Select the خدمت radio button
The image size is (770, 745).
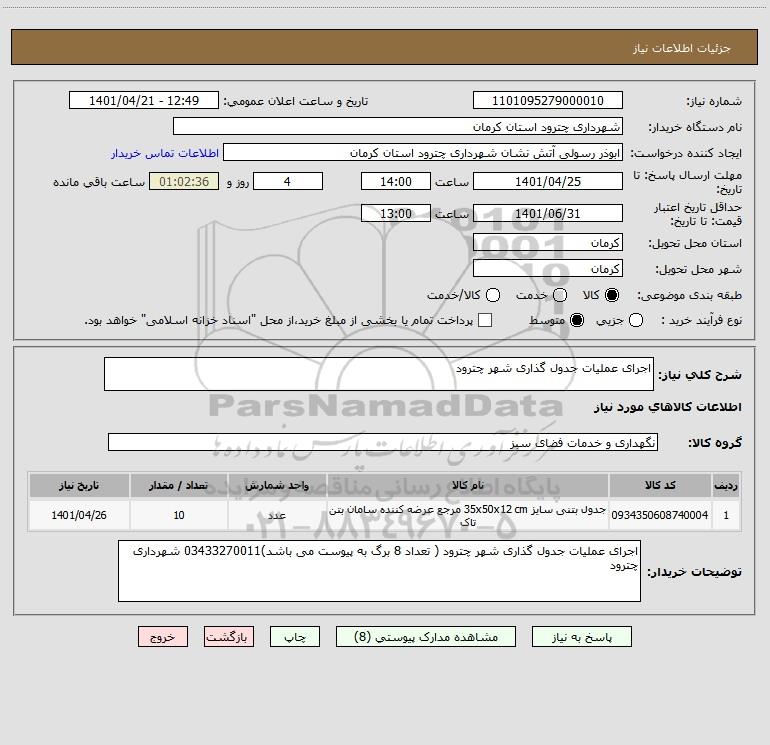pyautogui.click(x=560, y=295)
